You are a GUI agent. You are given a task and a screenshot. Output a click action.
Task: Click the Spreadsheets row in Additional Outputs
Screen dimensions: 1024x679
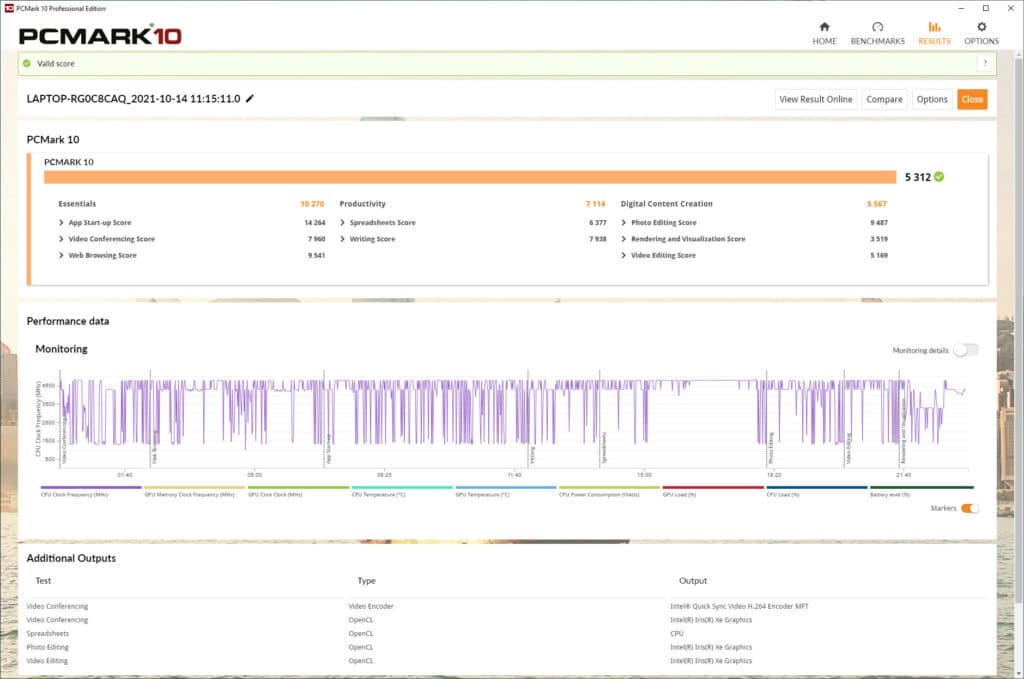48,633
